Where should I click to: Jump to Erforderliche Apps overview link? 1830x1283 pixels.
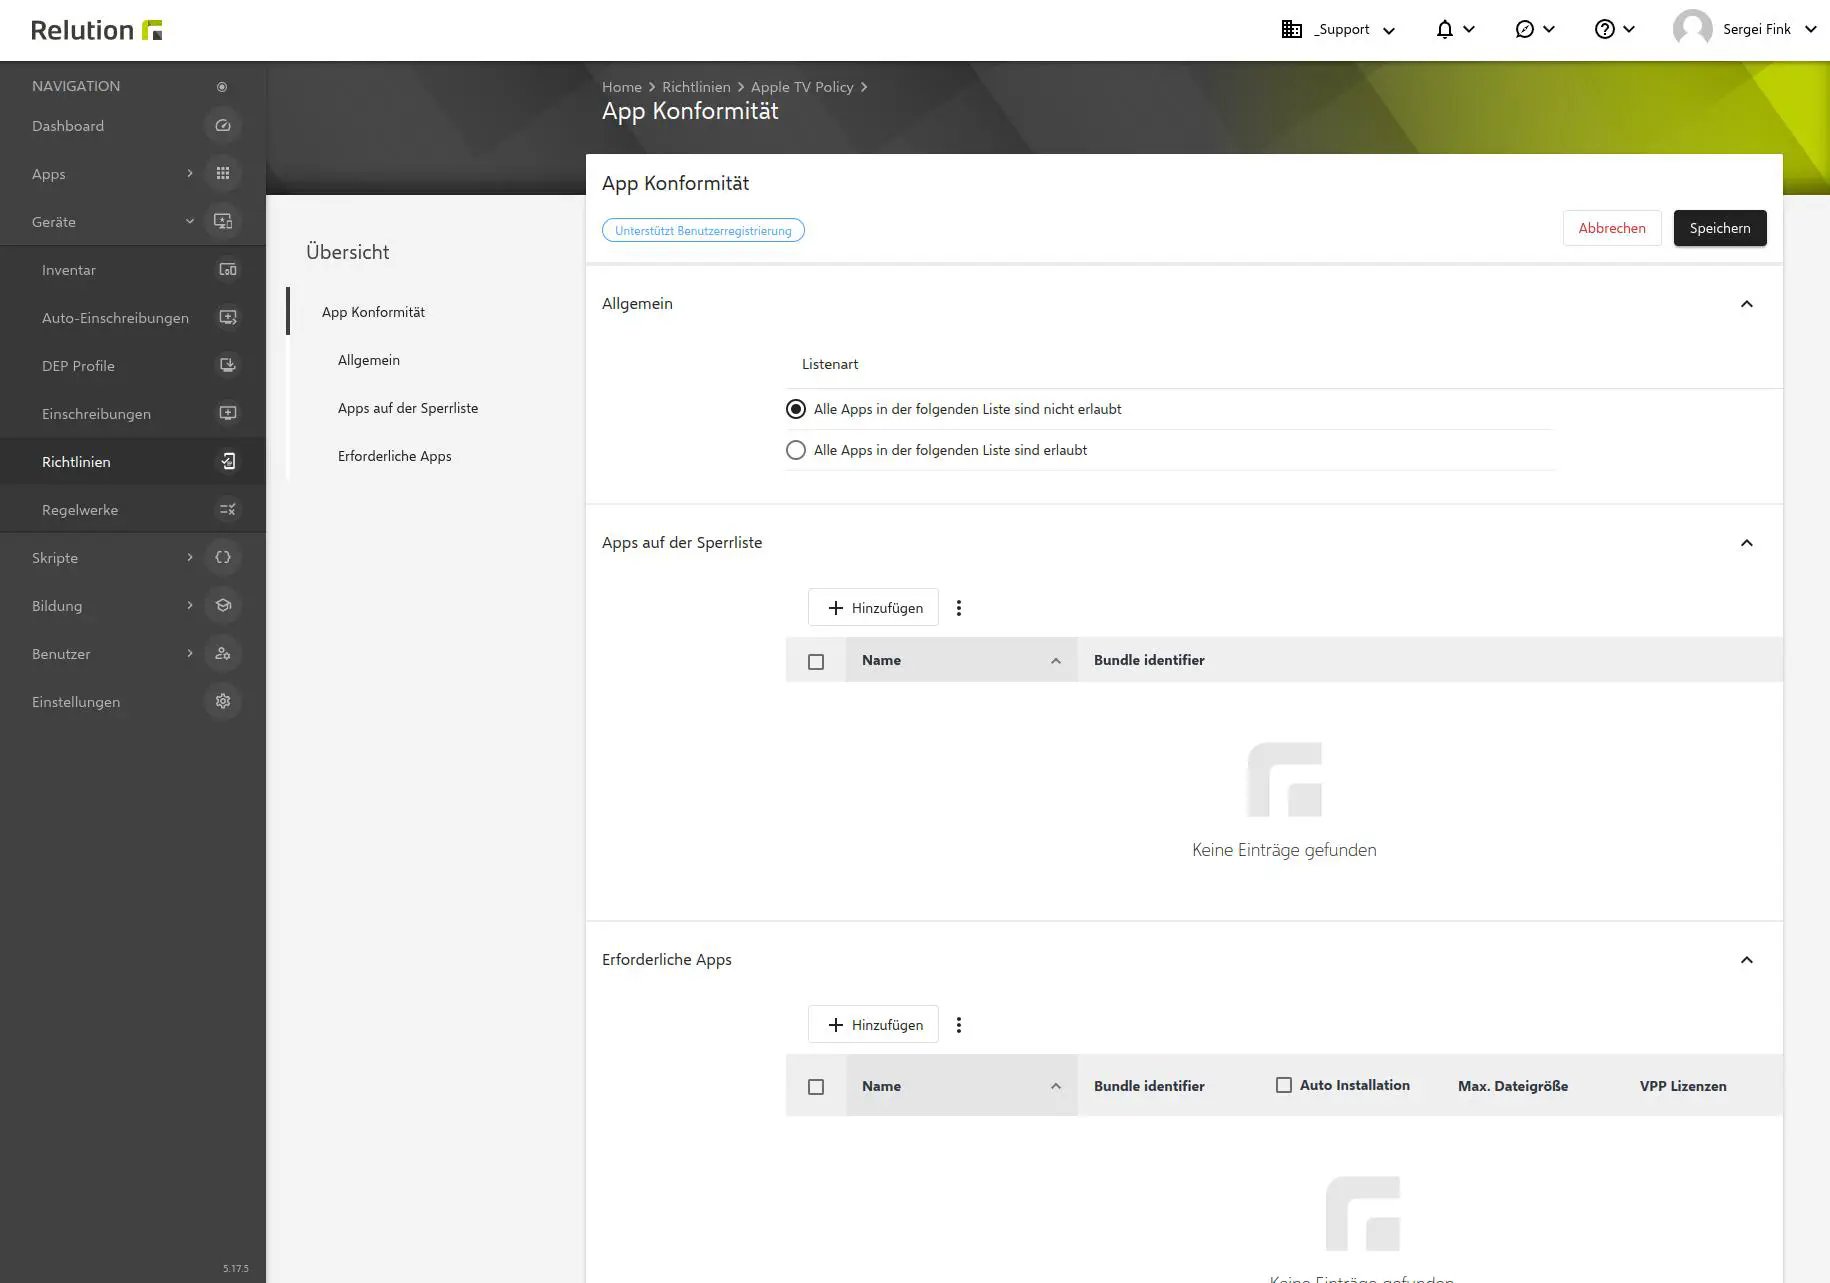pos(395,456)
